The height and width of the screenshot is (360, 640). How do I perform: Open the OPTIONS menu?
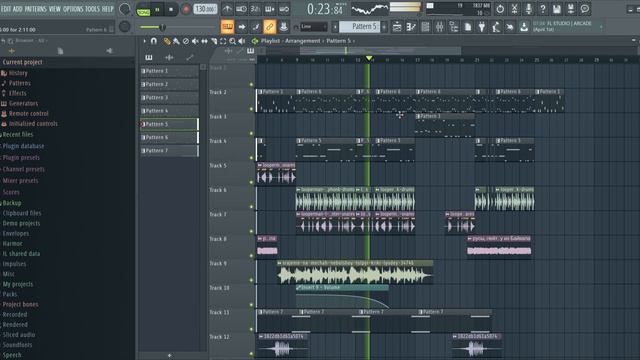click(73, 9)
